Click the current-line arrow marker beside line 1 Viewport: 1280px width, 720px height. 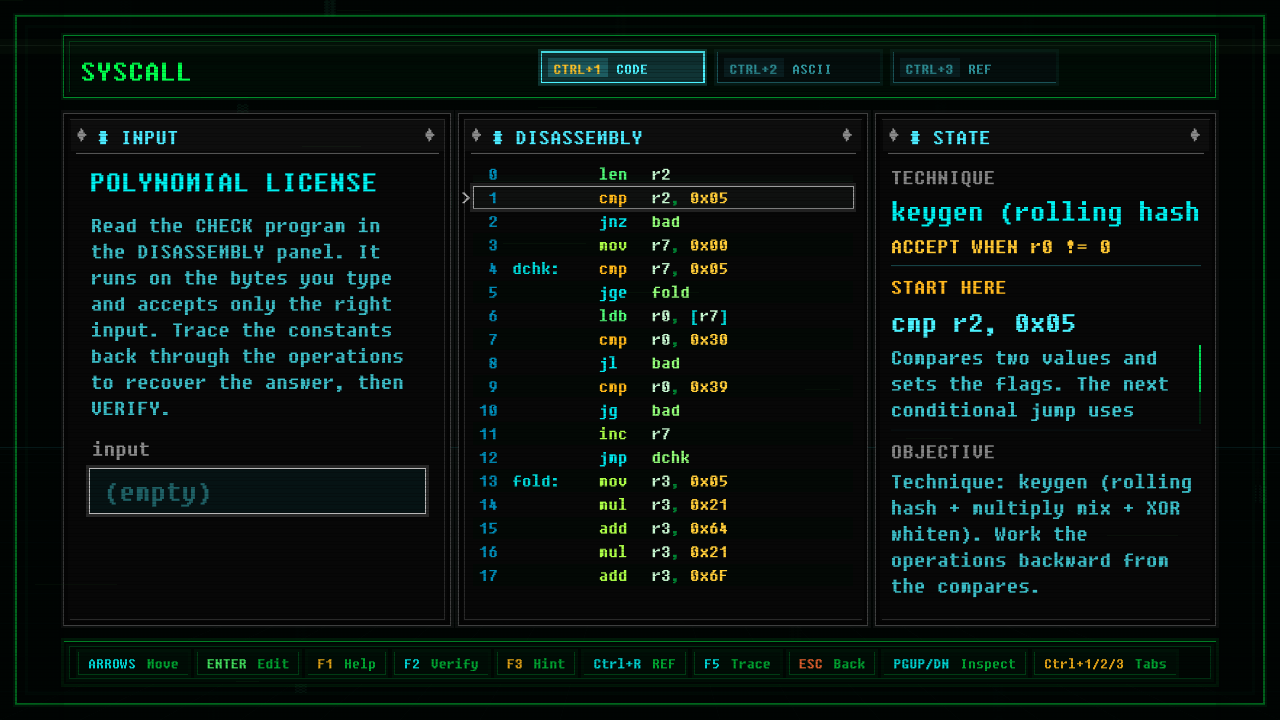466,198
